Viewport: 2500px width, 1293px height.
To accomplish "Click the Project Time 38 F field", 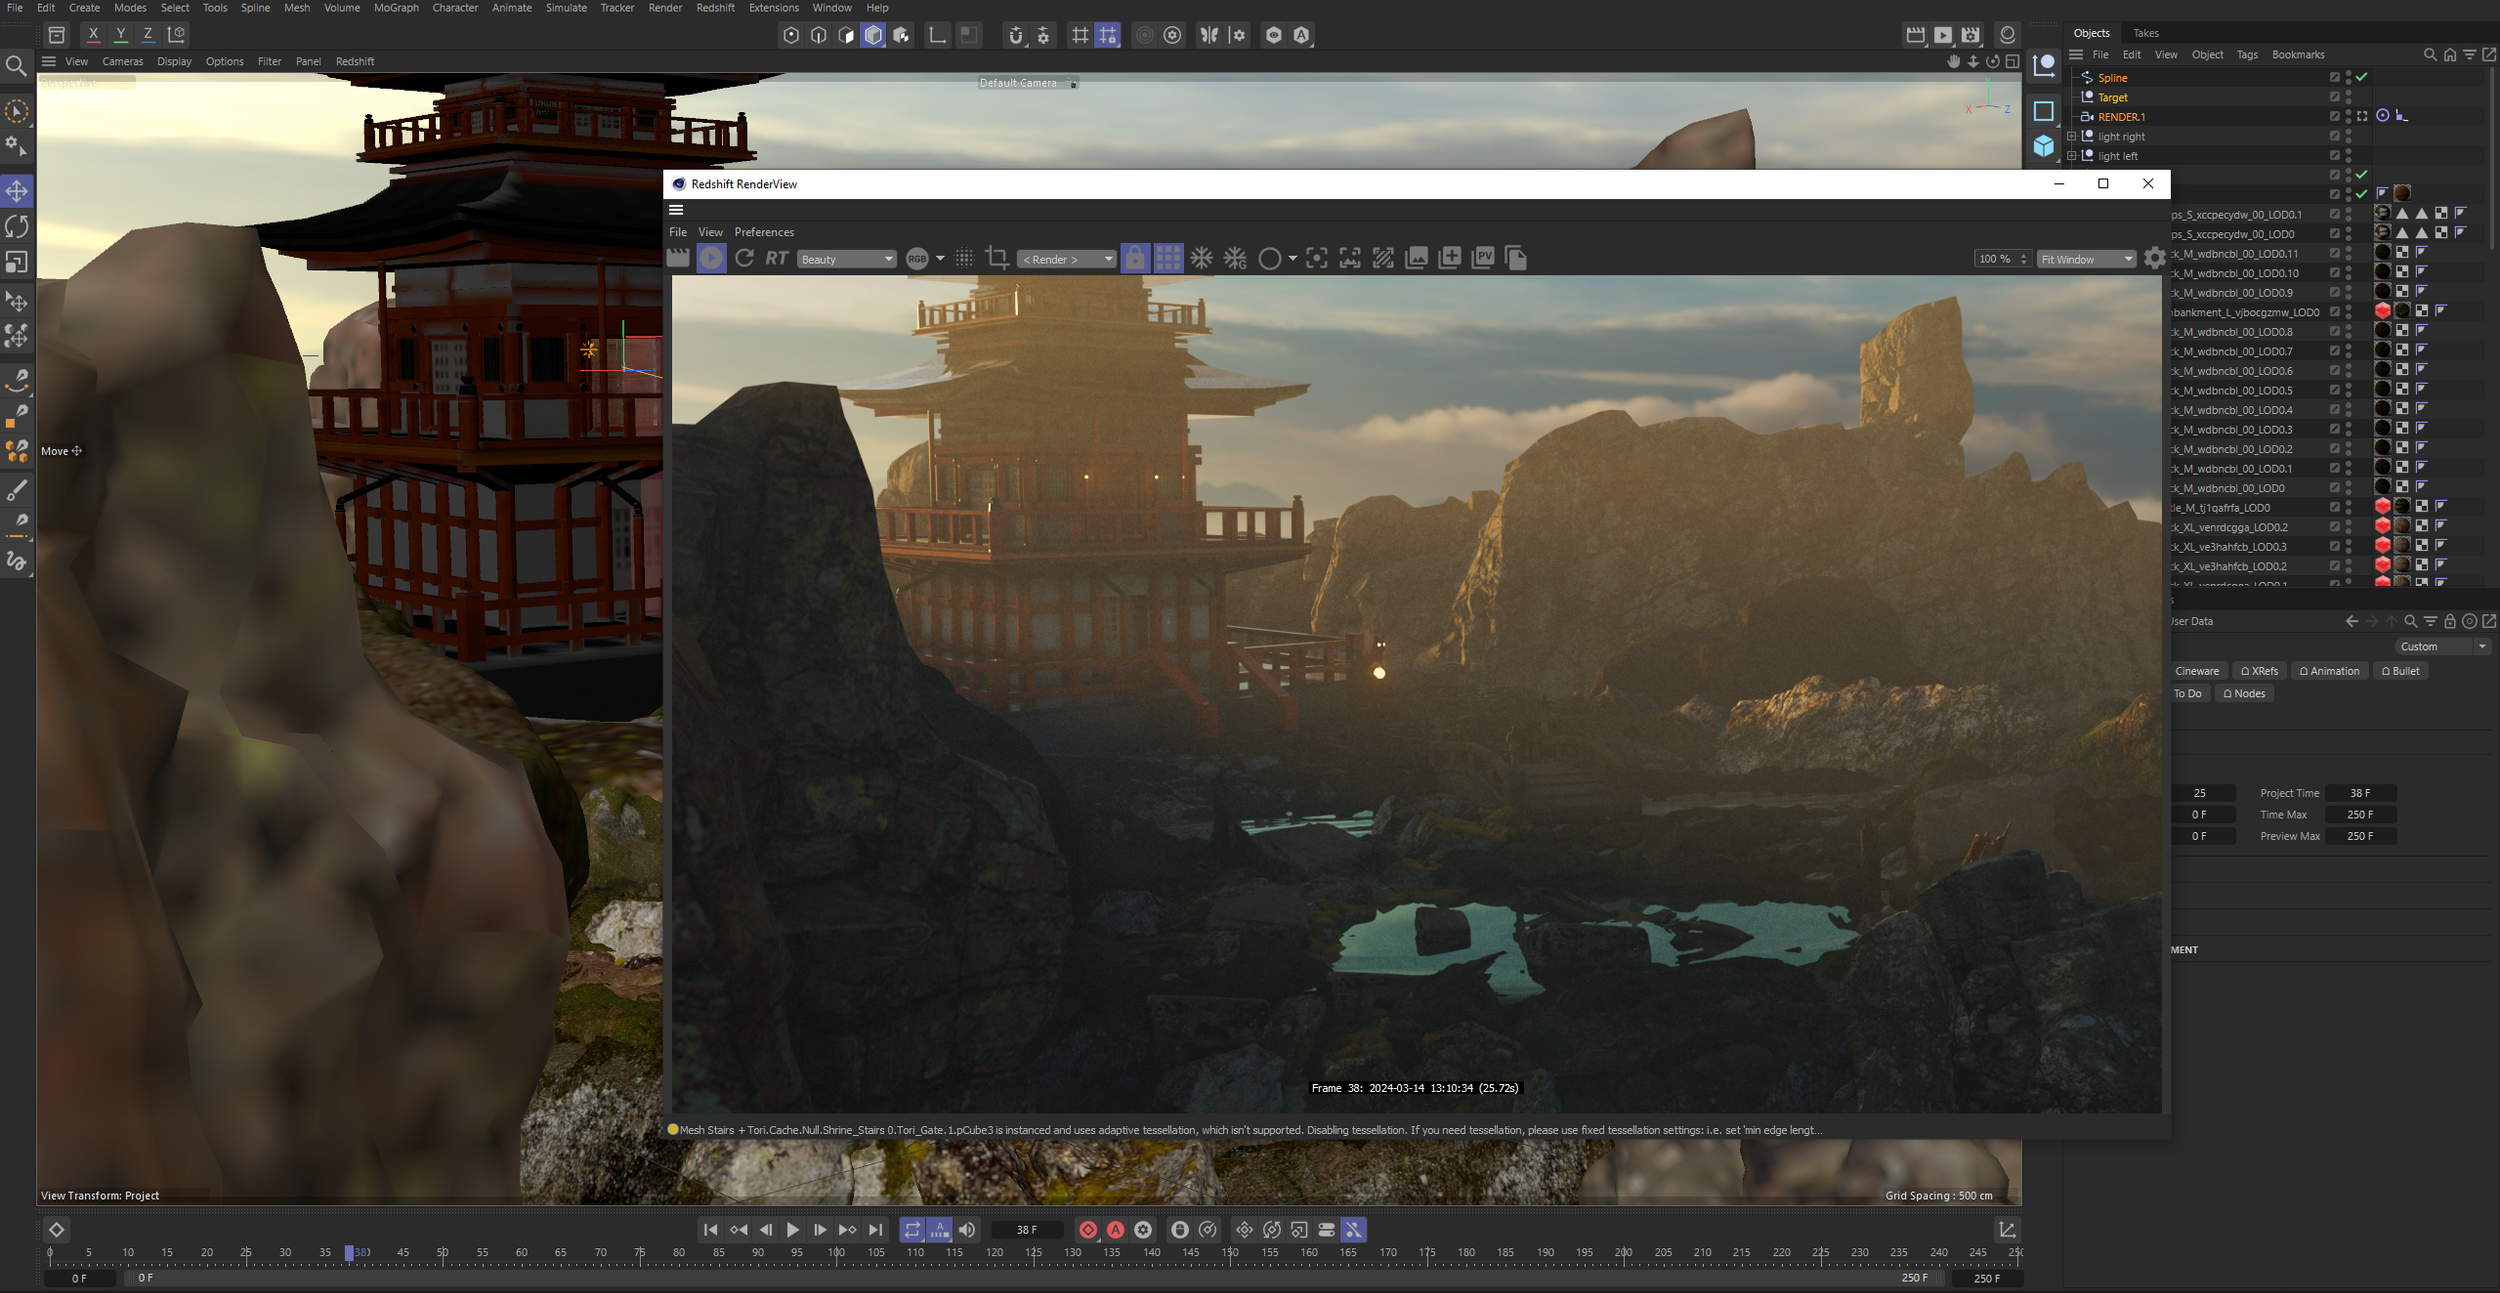I will click(x=2360, y=793).
